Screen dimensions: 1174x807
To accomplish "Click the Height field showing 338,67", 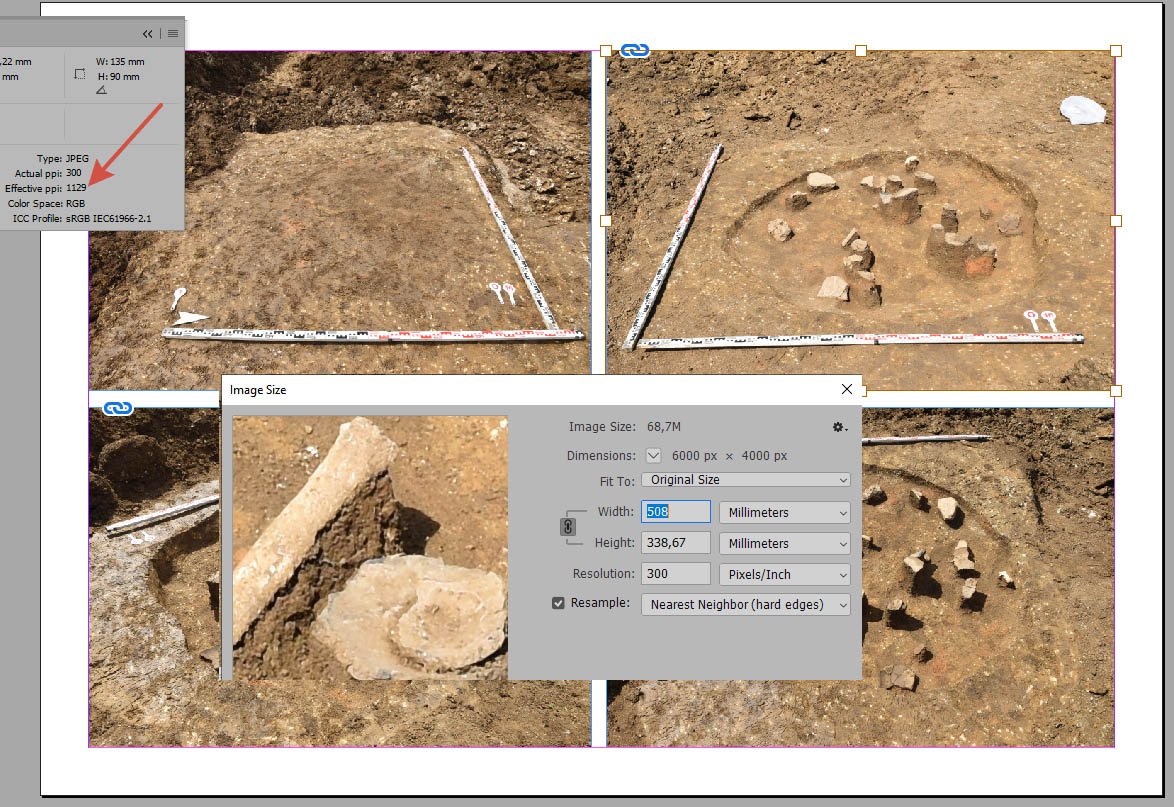I will (675, 543).
